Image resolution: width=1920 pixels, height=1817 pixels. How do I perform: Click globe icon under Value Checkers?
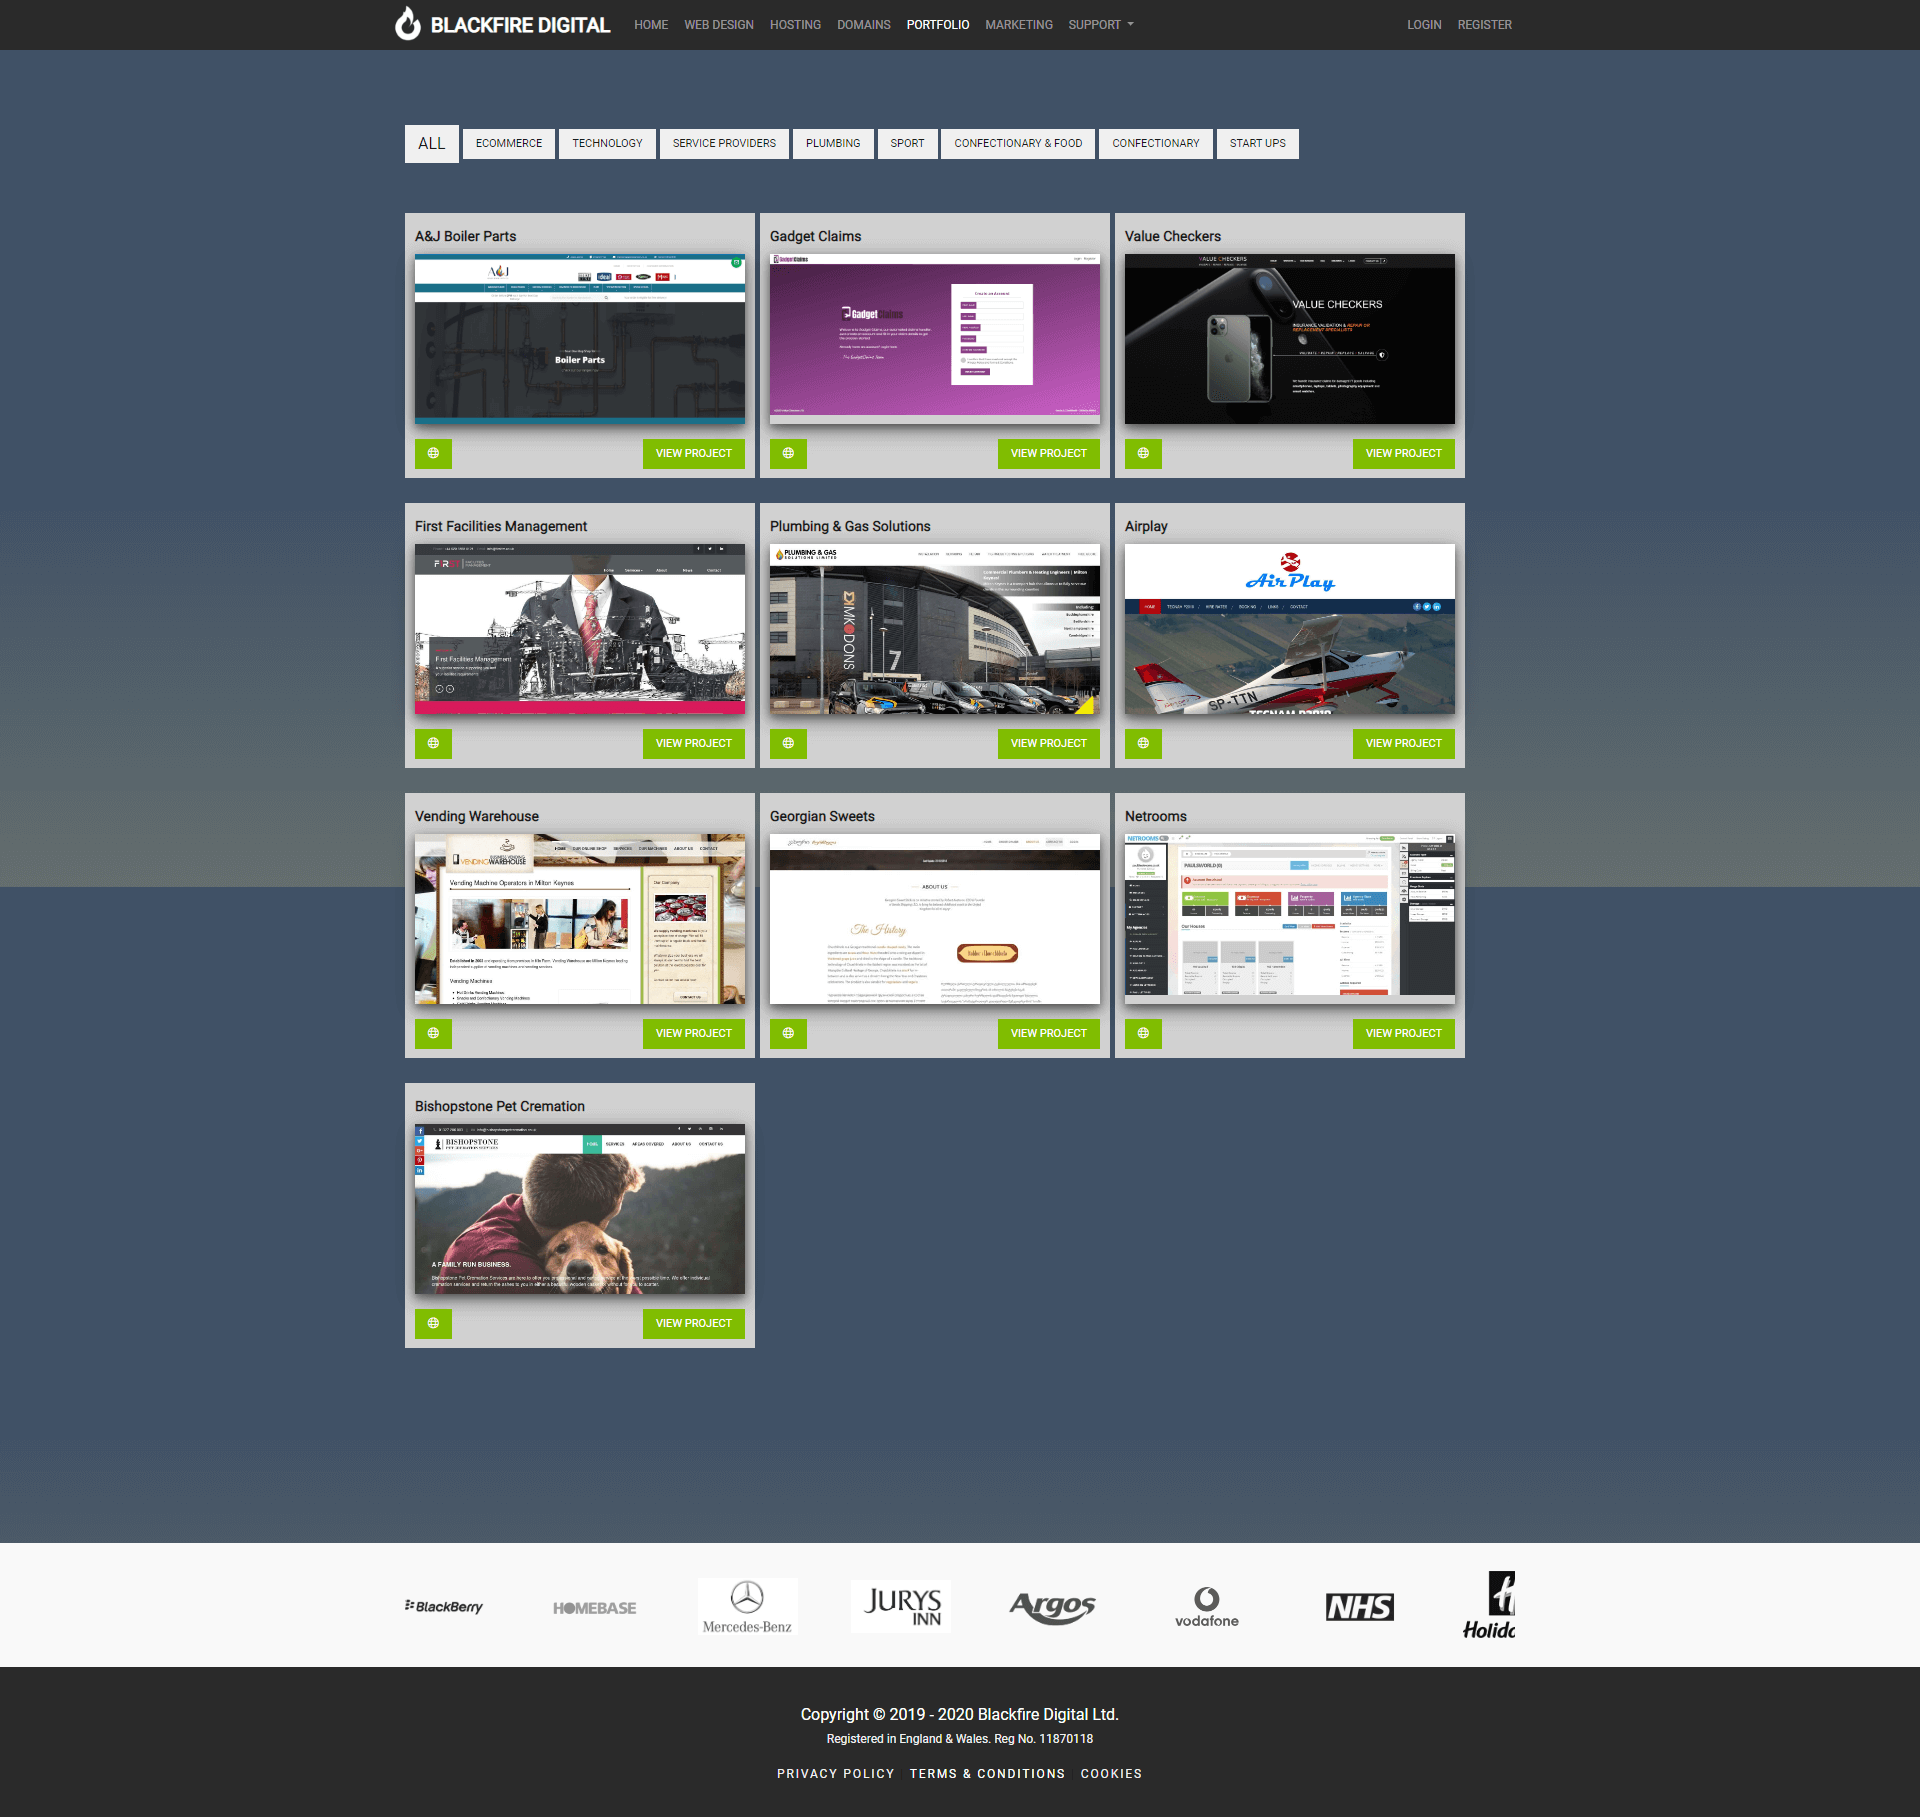[1143, 453]
